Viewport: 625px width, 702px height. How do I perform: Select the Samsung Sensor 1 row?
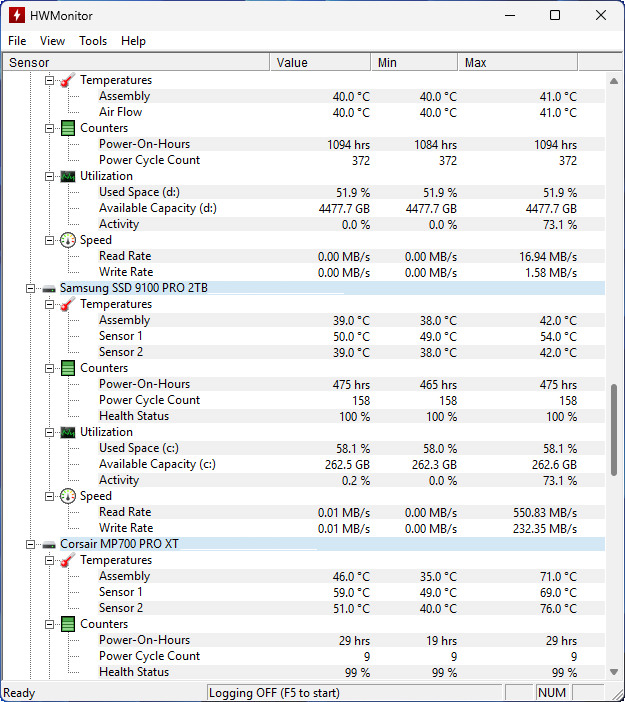pyautogui.click(x=351, y=336)
